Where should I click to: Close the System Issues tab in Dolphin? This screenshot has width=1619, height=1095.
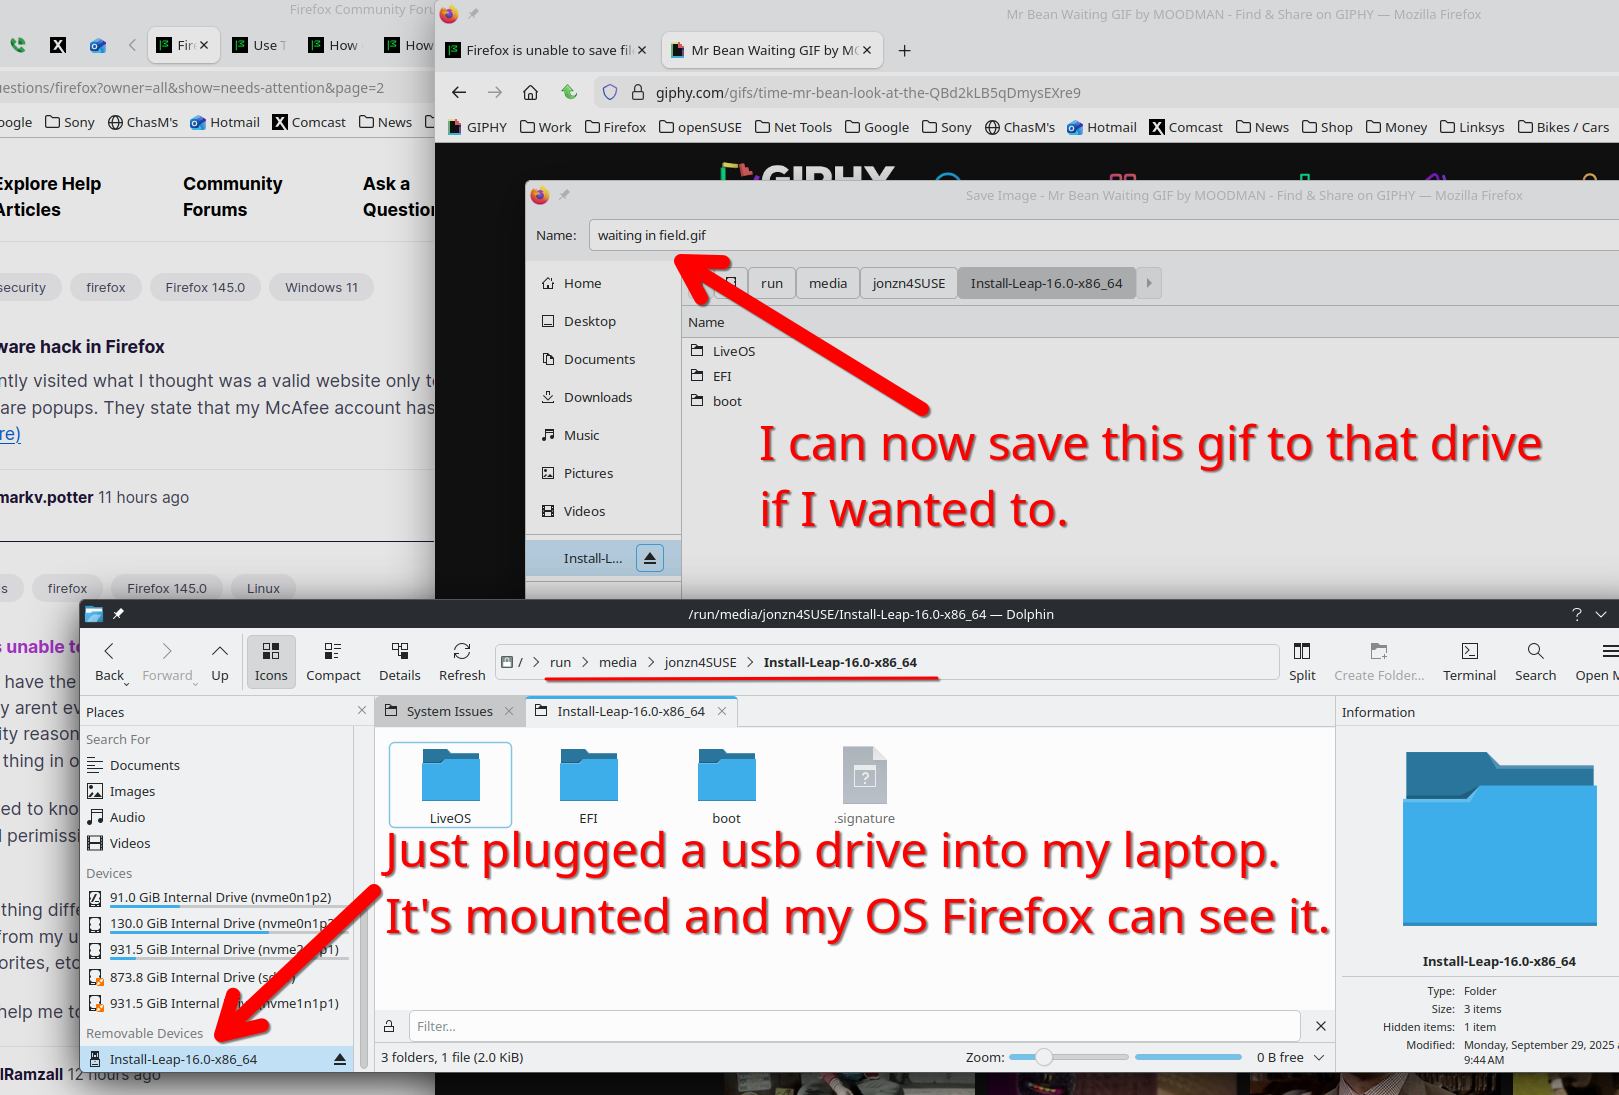(509, 711)
